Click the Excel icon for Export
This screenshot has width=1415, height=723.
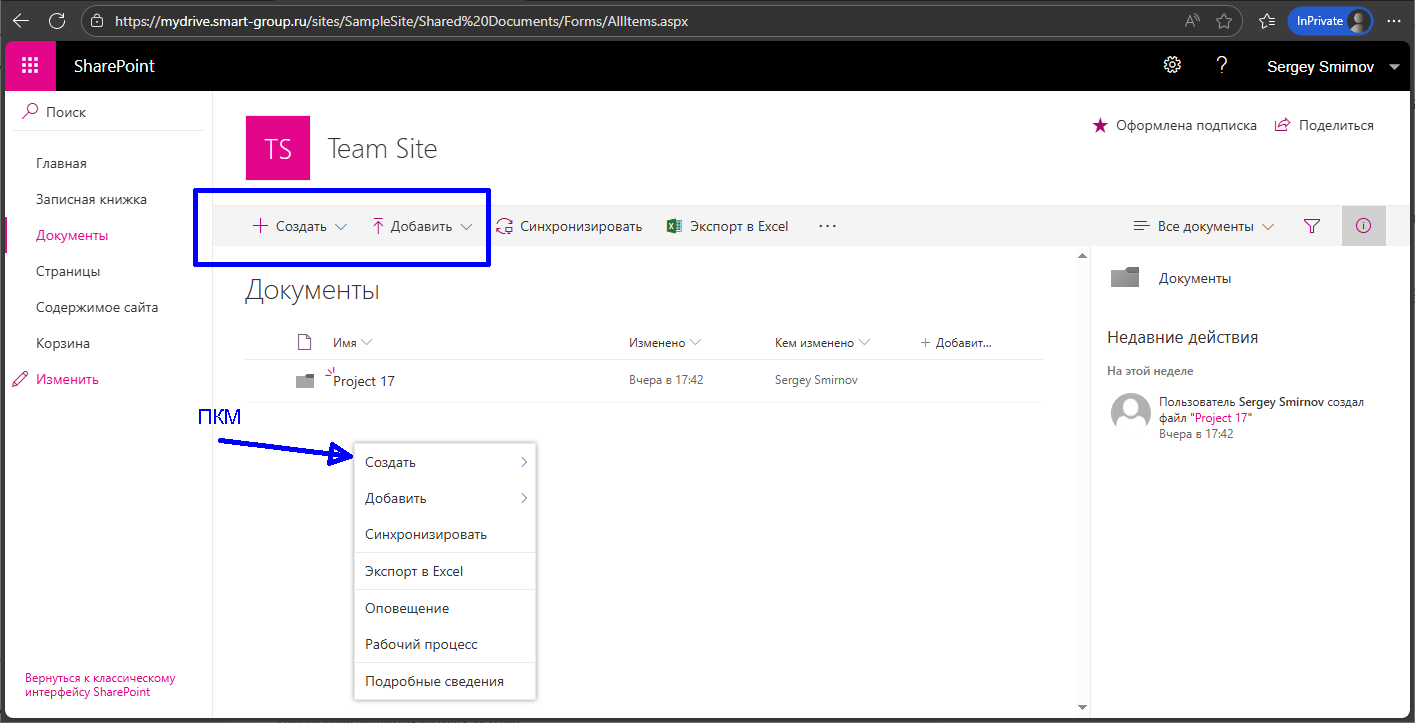coord(675,227)
